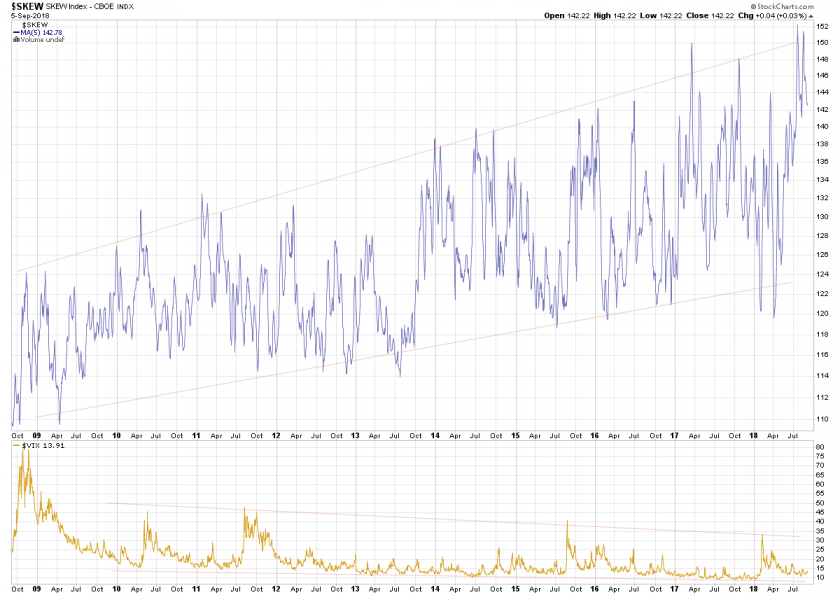This screenshot has height=595, width=840.
Task: Click the 'Chg +0.04 (+0.03%)' value
Action: 772,16
